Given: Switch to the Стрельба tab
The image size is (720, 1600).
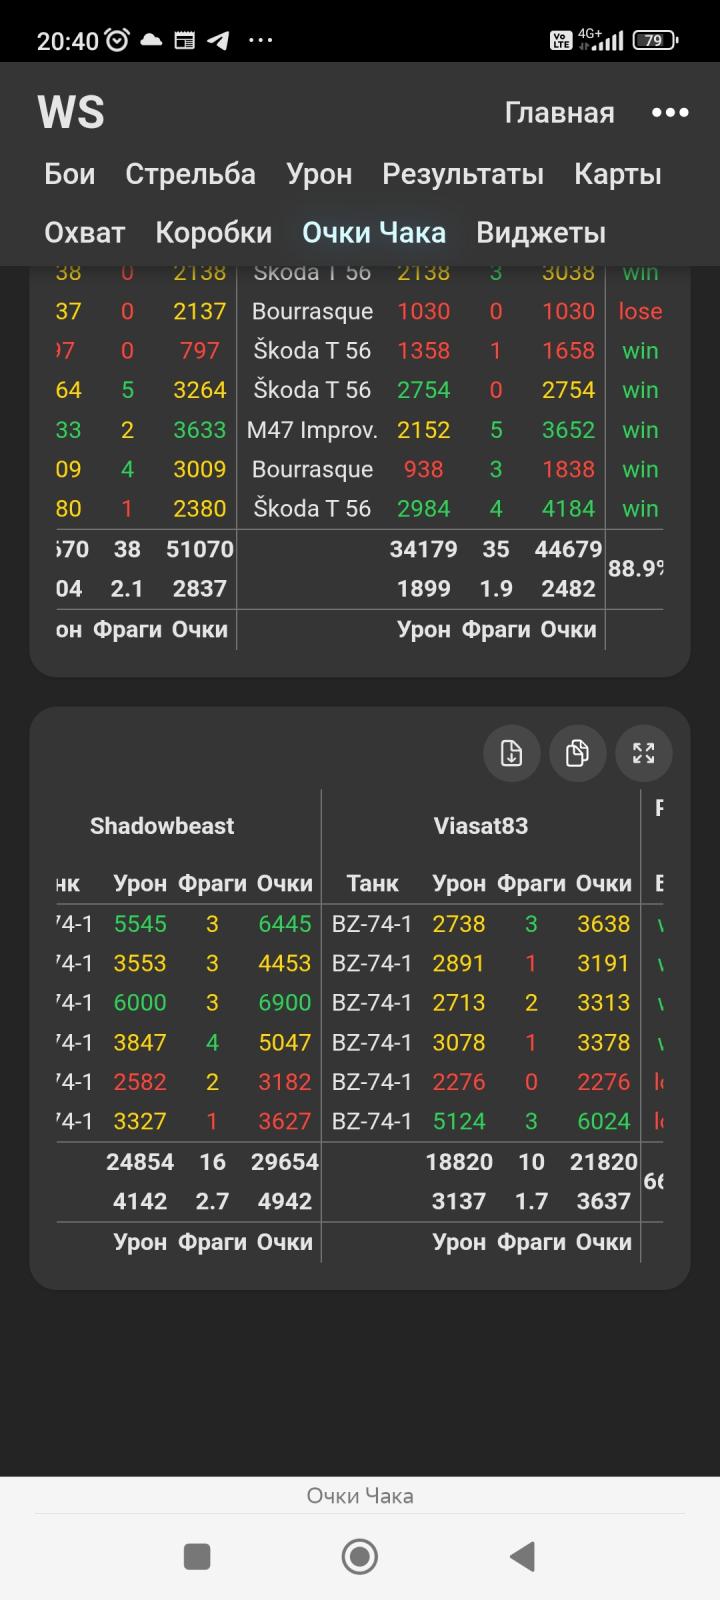Looking at the screenshot, I should pyautogui.click(x=190, y=174).
